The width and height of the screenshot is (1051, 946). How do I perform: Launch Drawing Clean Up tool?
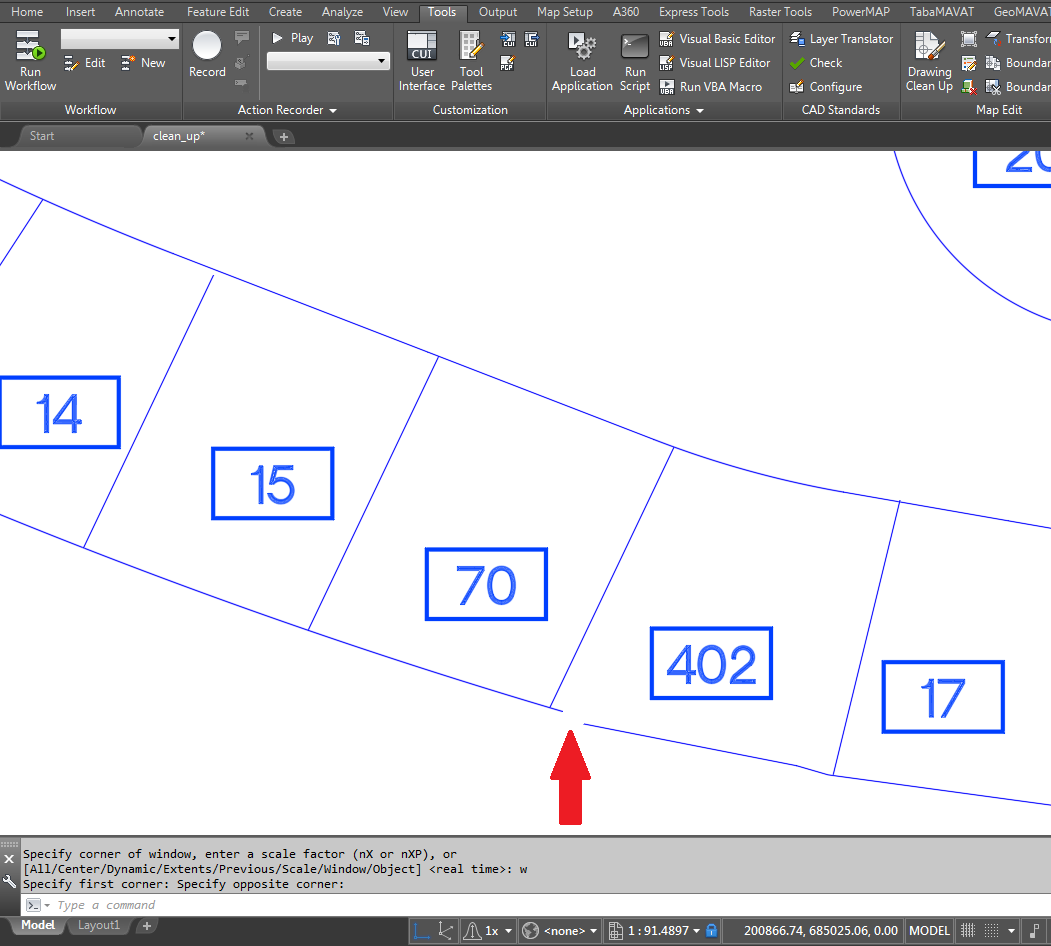click(929, 61)
